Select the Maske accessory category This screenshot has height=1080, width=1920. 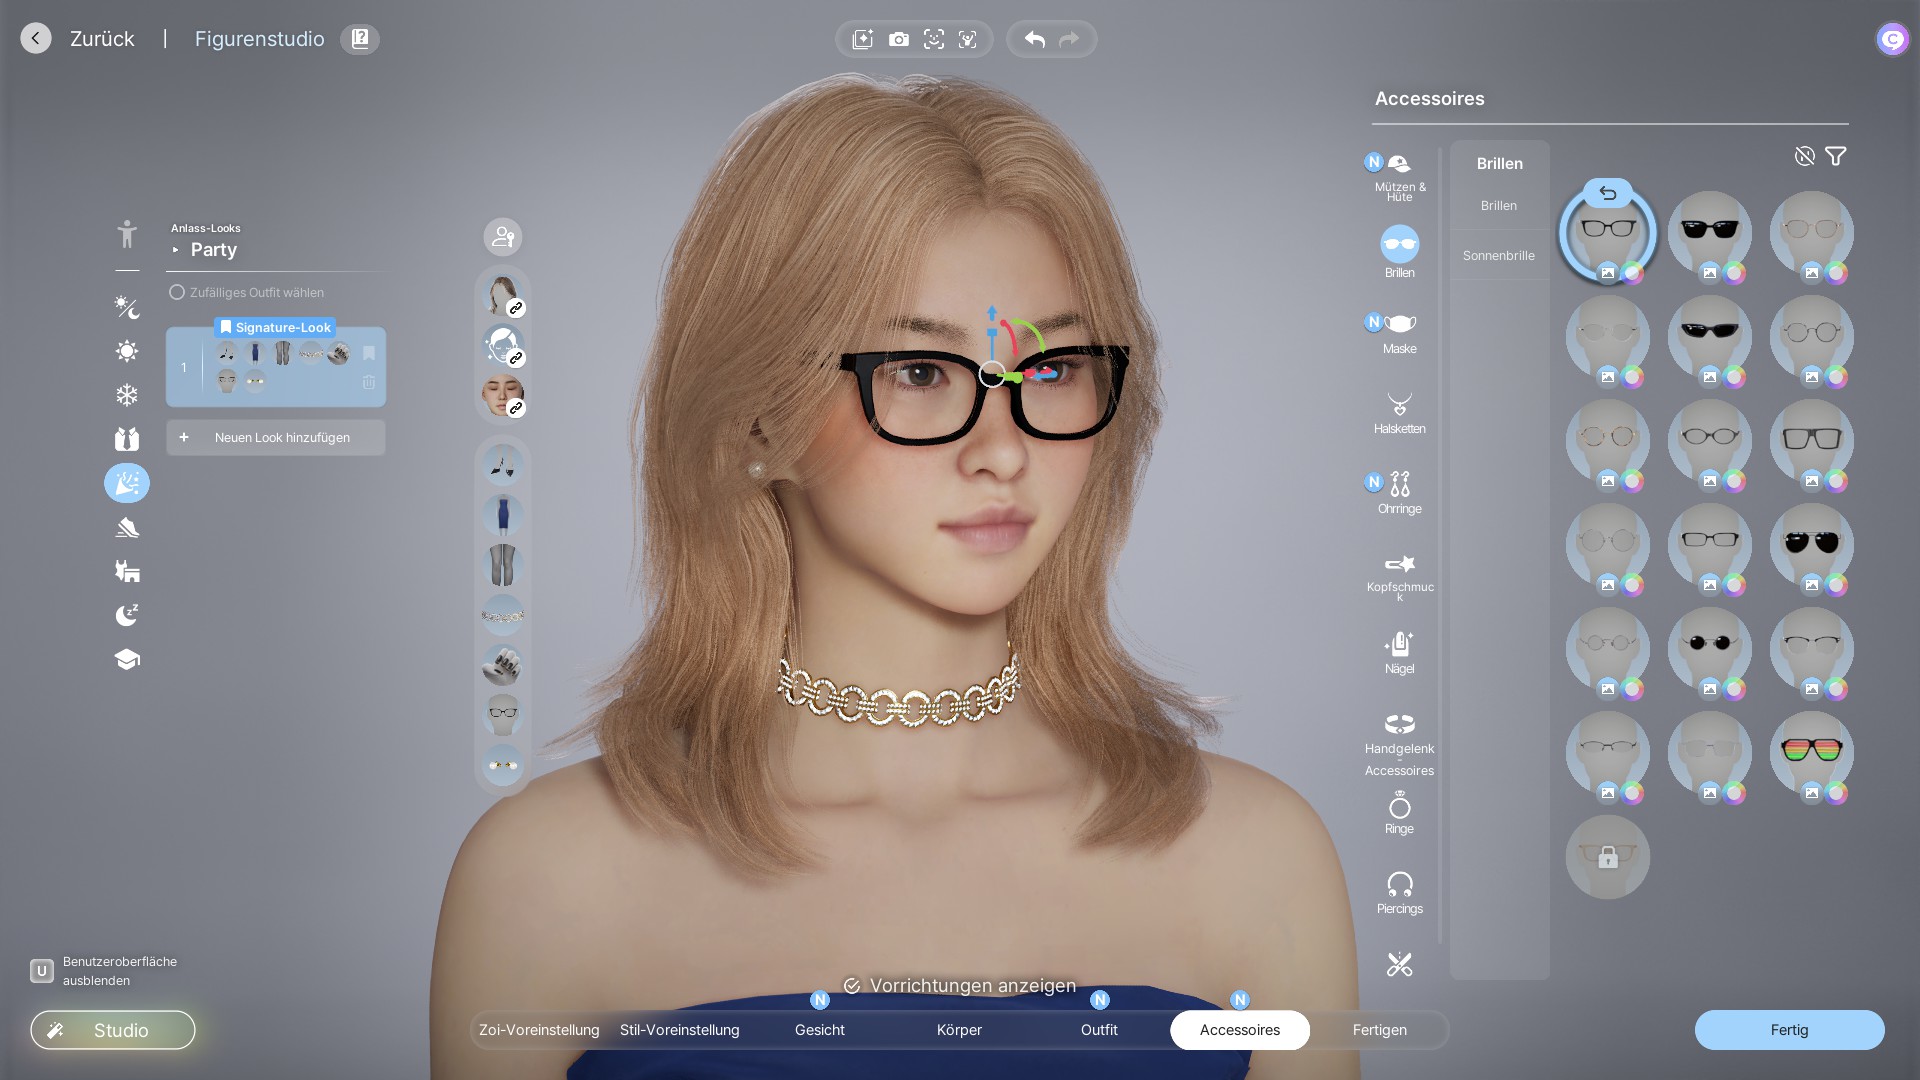point(1400,333)
